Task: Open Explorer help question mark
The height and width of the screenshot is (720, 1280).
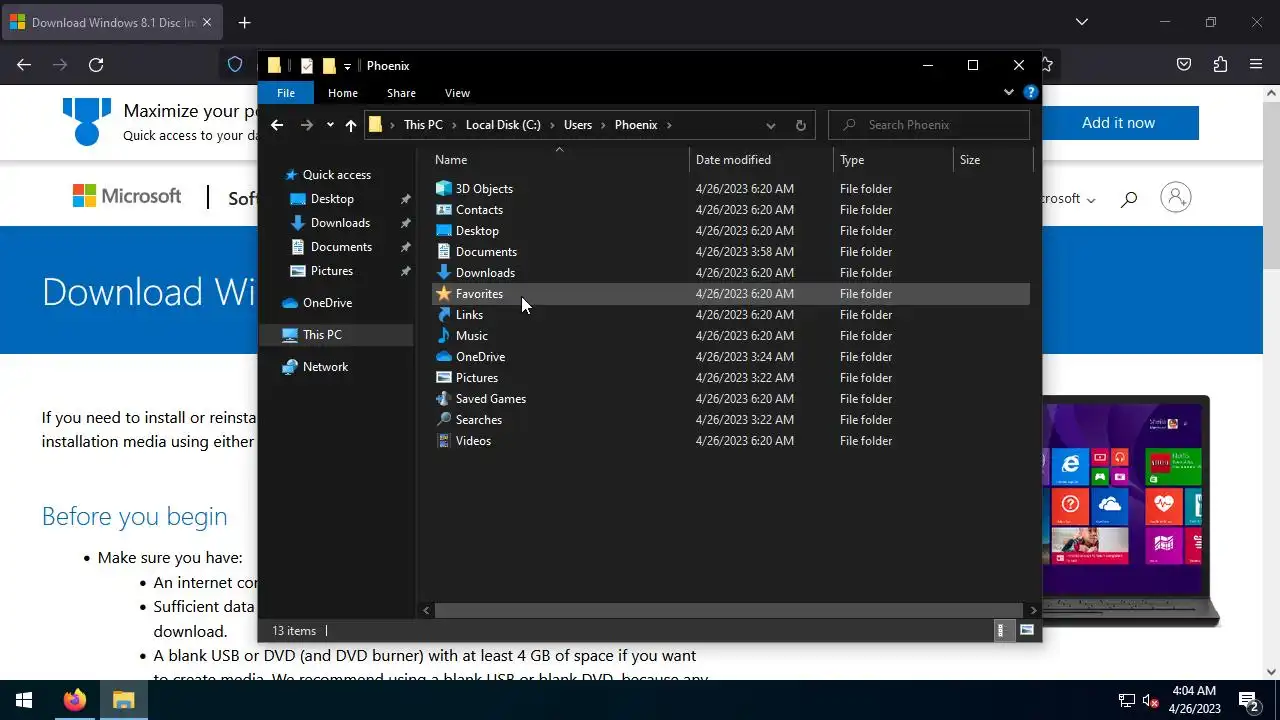Action: point(1031,93)
